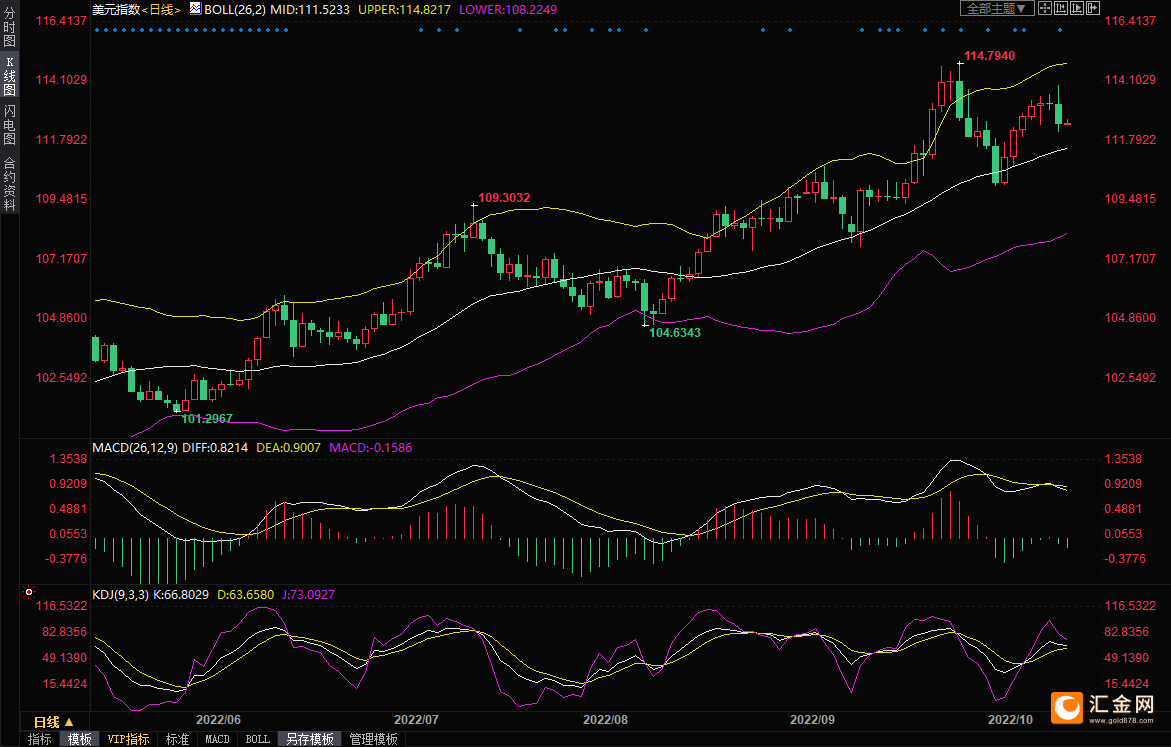
Task: Click the MID:111.5233 value
Action: tap(310, 9)
